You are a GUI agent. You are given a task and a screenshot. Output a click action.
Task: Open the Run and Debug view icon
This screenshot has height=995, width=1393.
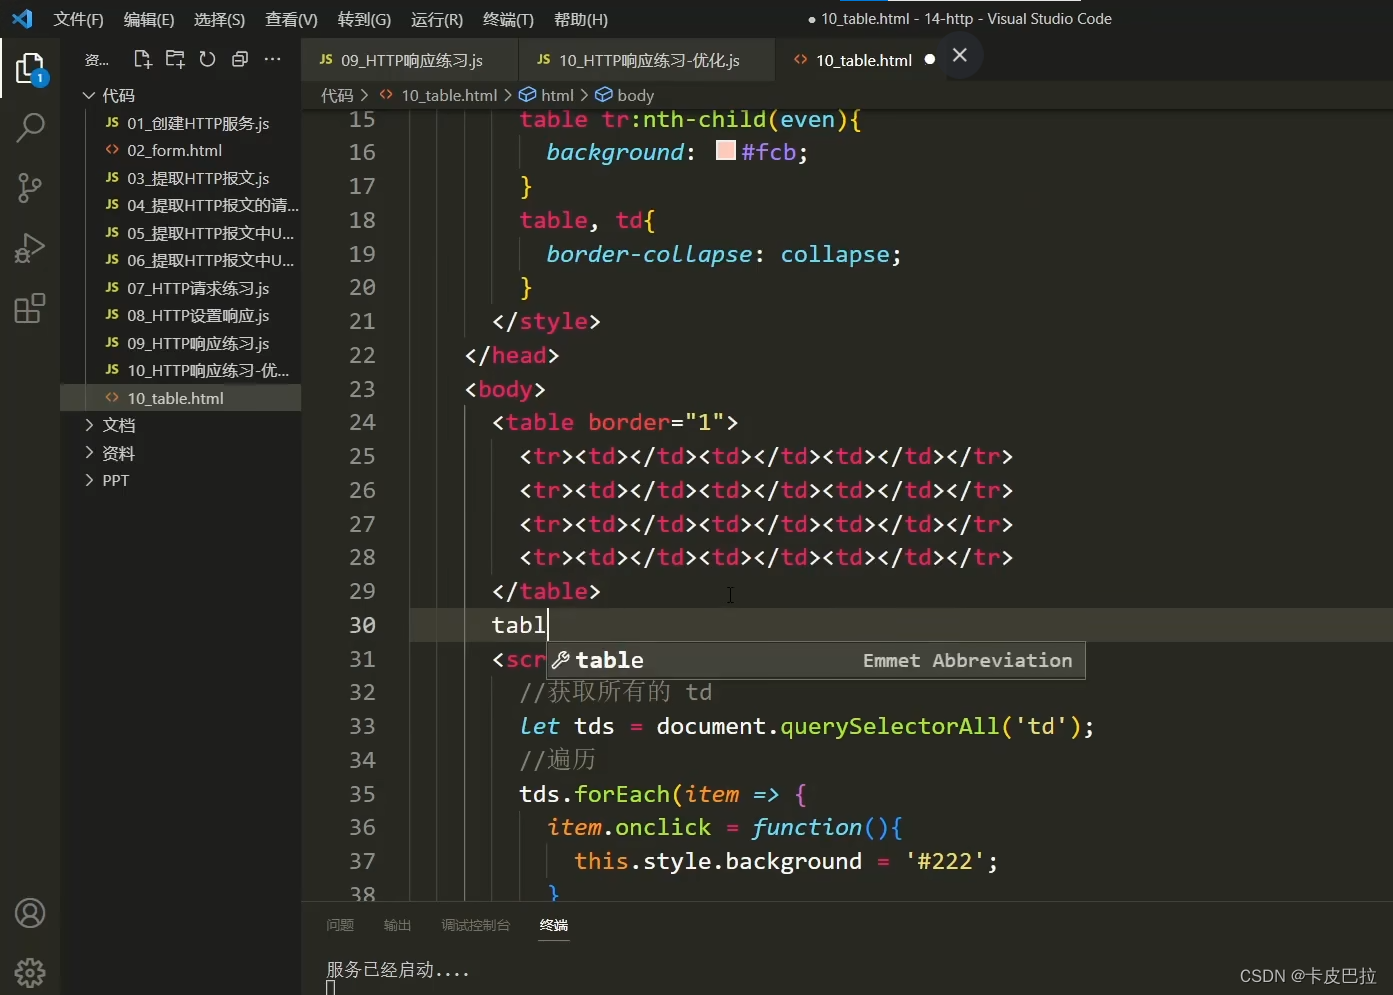[x=30, y=248]
